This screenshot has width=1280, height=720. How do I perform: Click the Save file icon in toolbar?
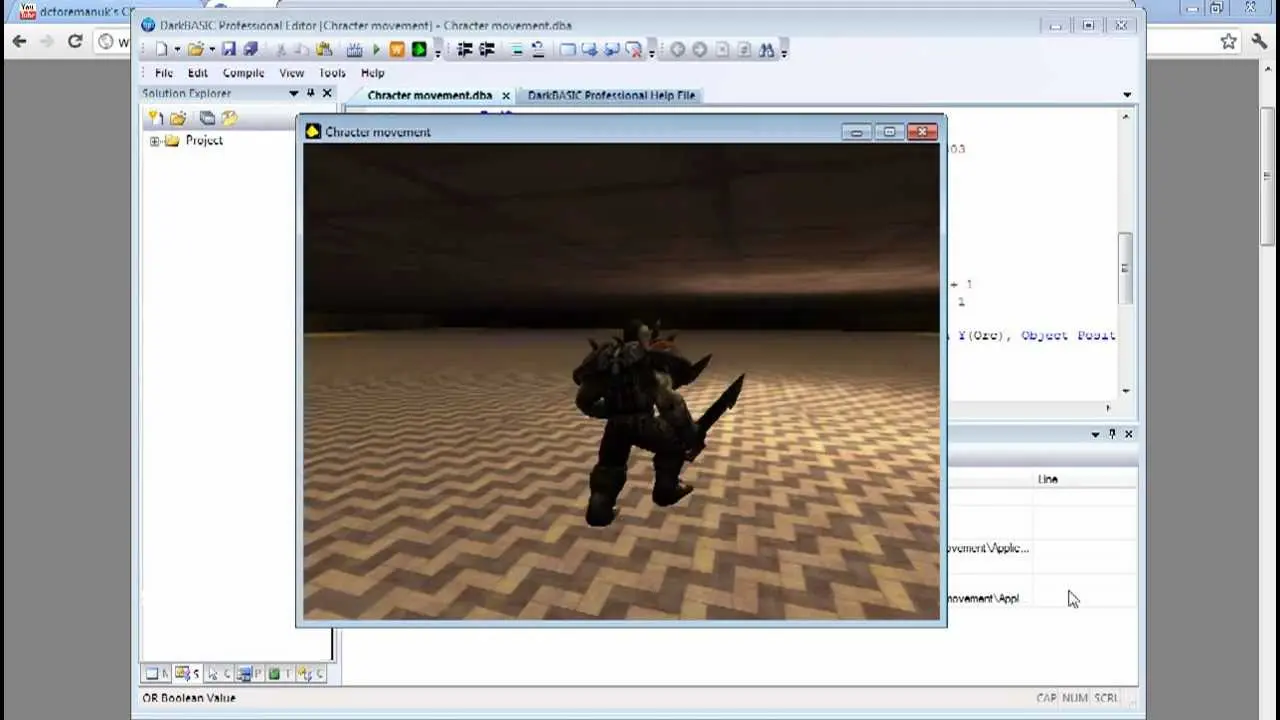[229, 49]
